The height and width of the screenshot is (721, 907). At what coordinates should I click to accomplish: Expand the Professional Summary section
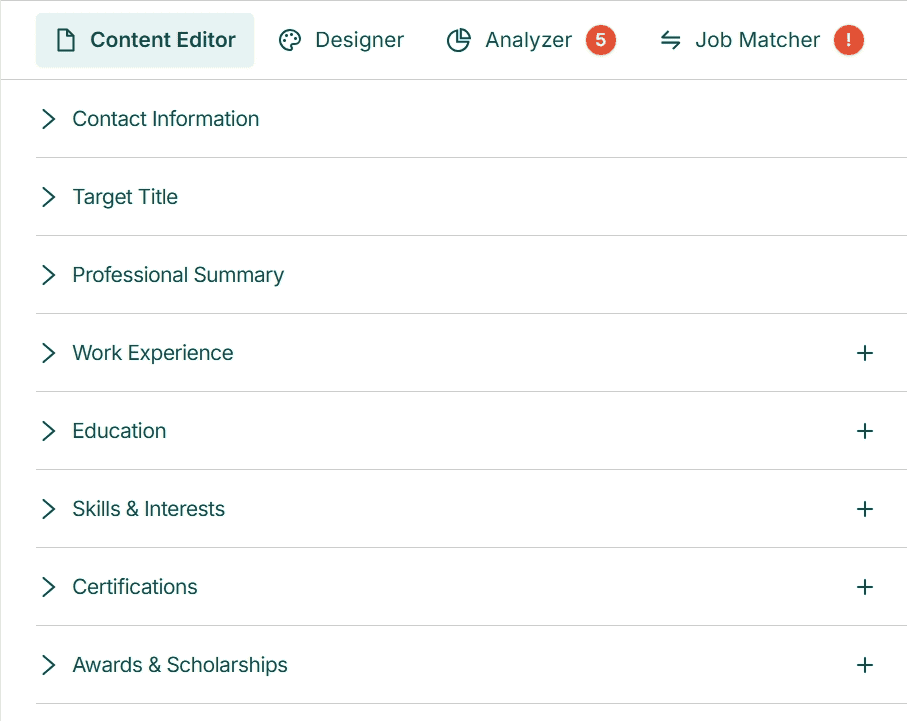(x=48, y=275)
